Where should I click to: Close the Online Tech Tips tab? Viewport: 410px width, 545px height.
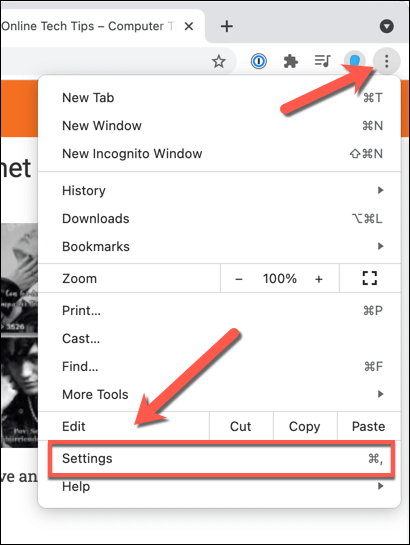coord(189,26)
